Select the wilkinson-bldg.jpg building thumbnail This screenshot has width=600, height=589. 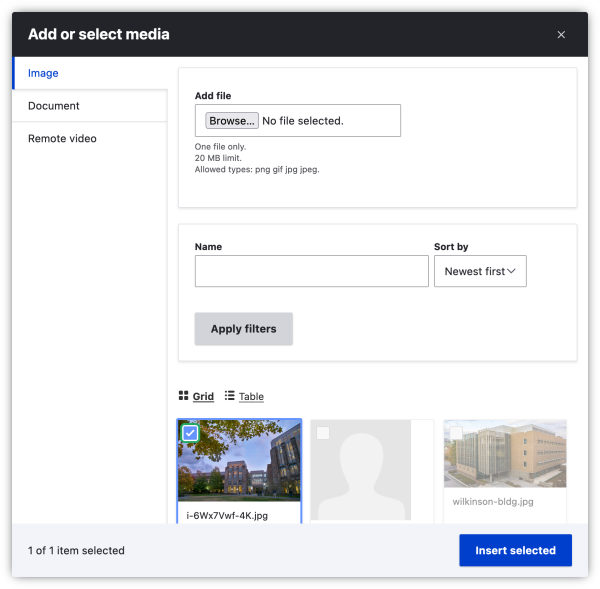[x=505, y=454]
